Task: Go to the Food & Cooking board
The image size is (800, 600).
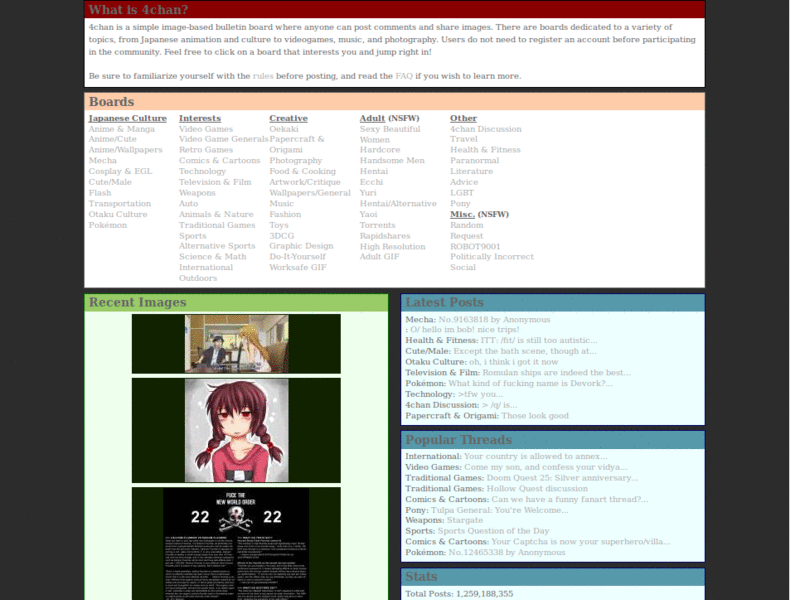Action: click(x=303, y=171)
